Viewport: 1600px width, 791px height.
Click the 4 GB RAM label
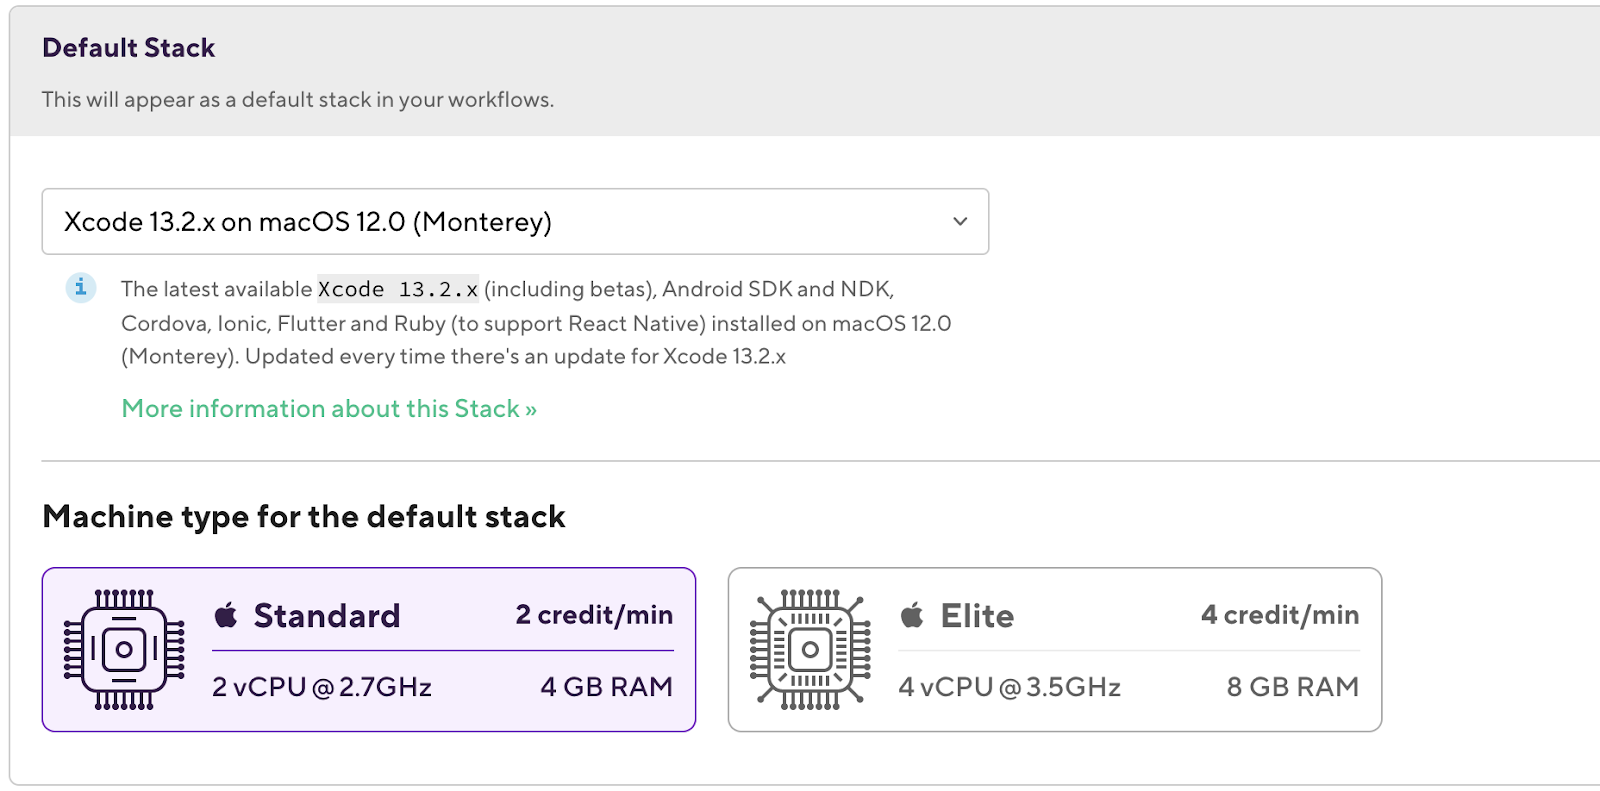606,687
